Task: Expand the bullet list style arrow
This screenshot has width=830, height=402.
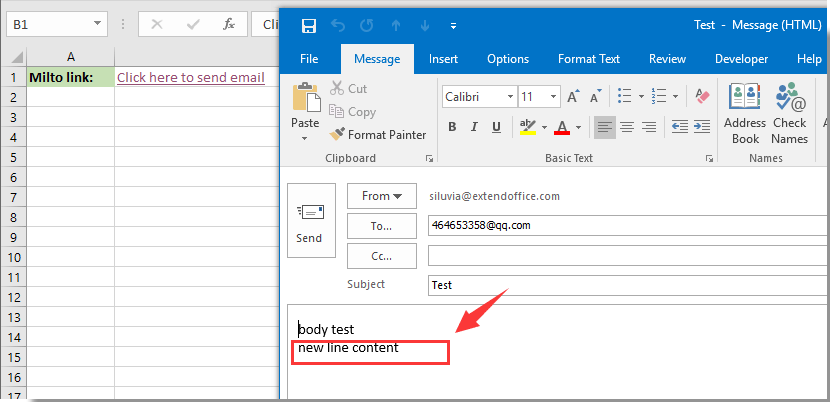Action: coord(641,96)
